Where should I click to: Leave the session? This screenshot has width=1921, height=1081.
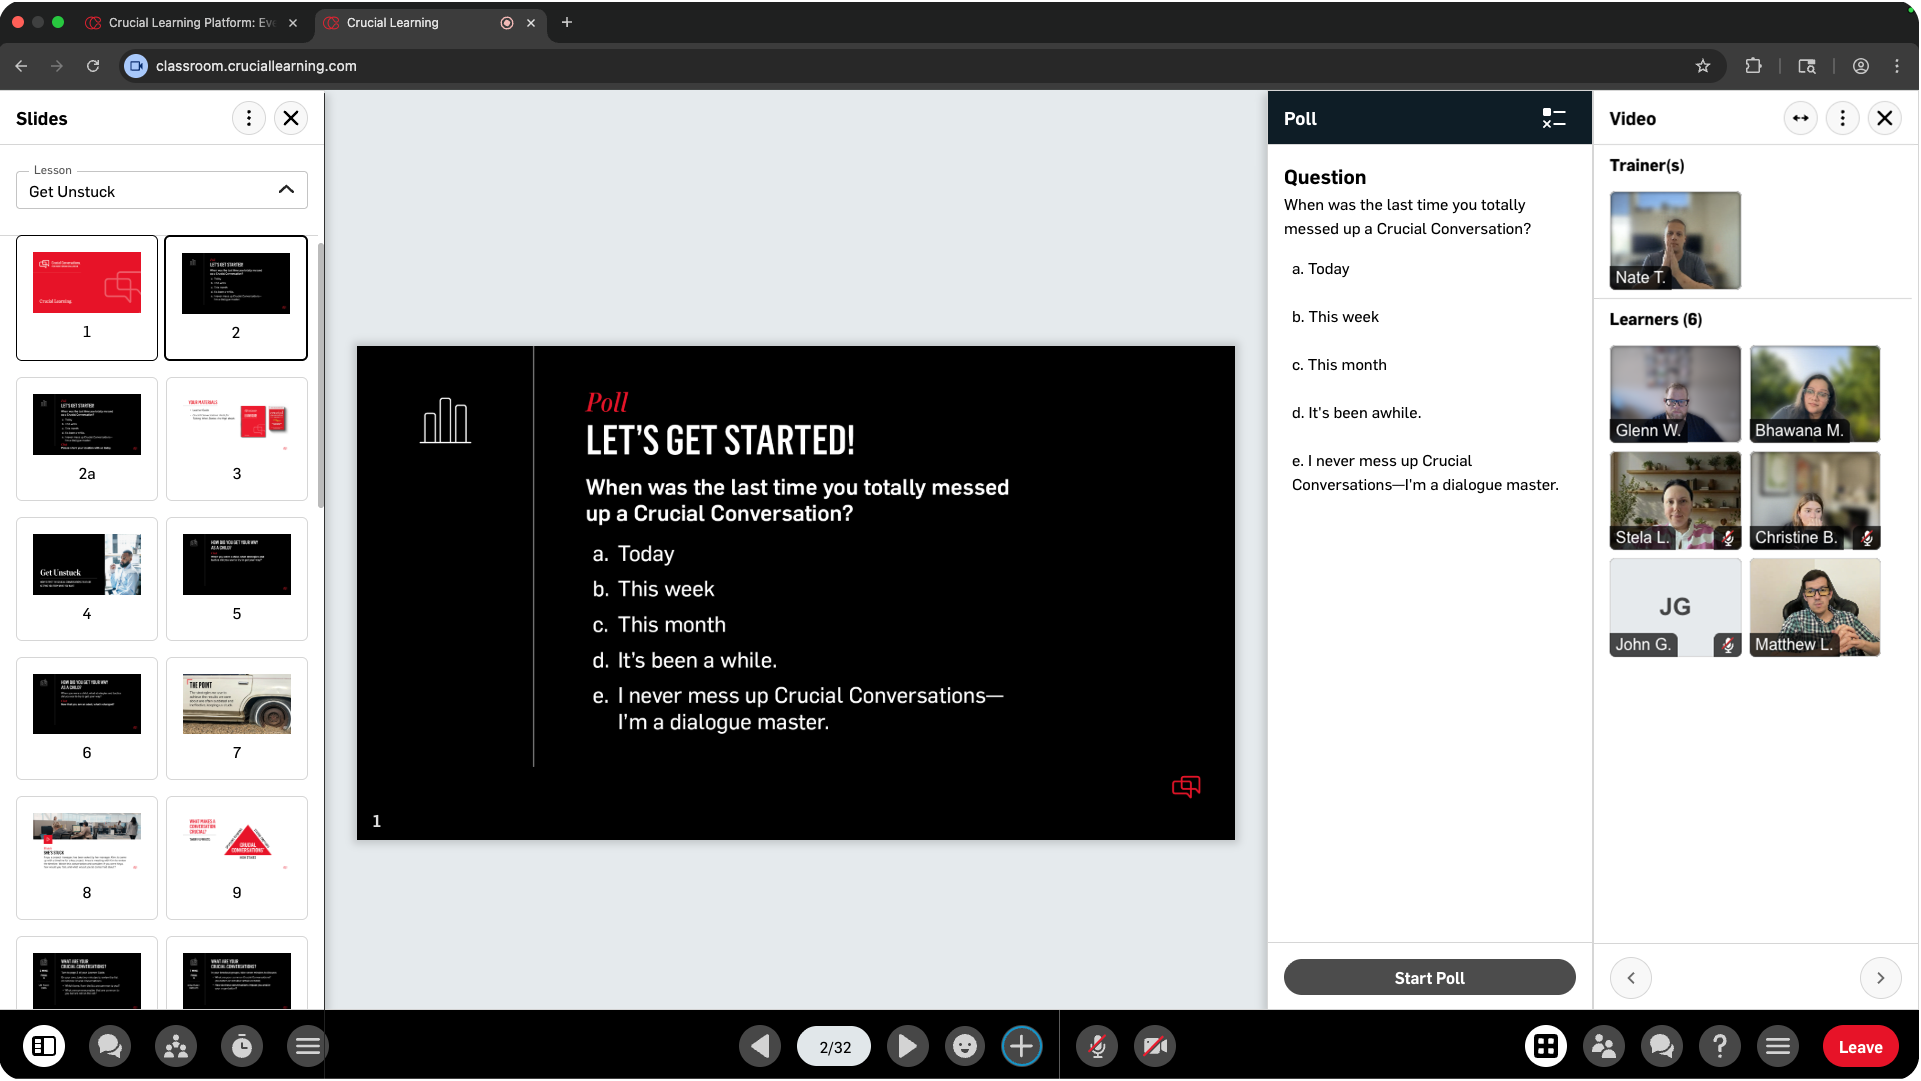(1860, 1047)
